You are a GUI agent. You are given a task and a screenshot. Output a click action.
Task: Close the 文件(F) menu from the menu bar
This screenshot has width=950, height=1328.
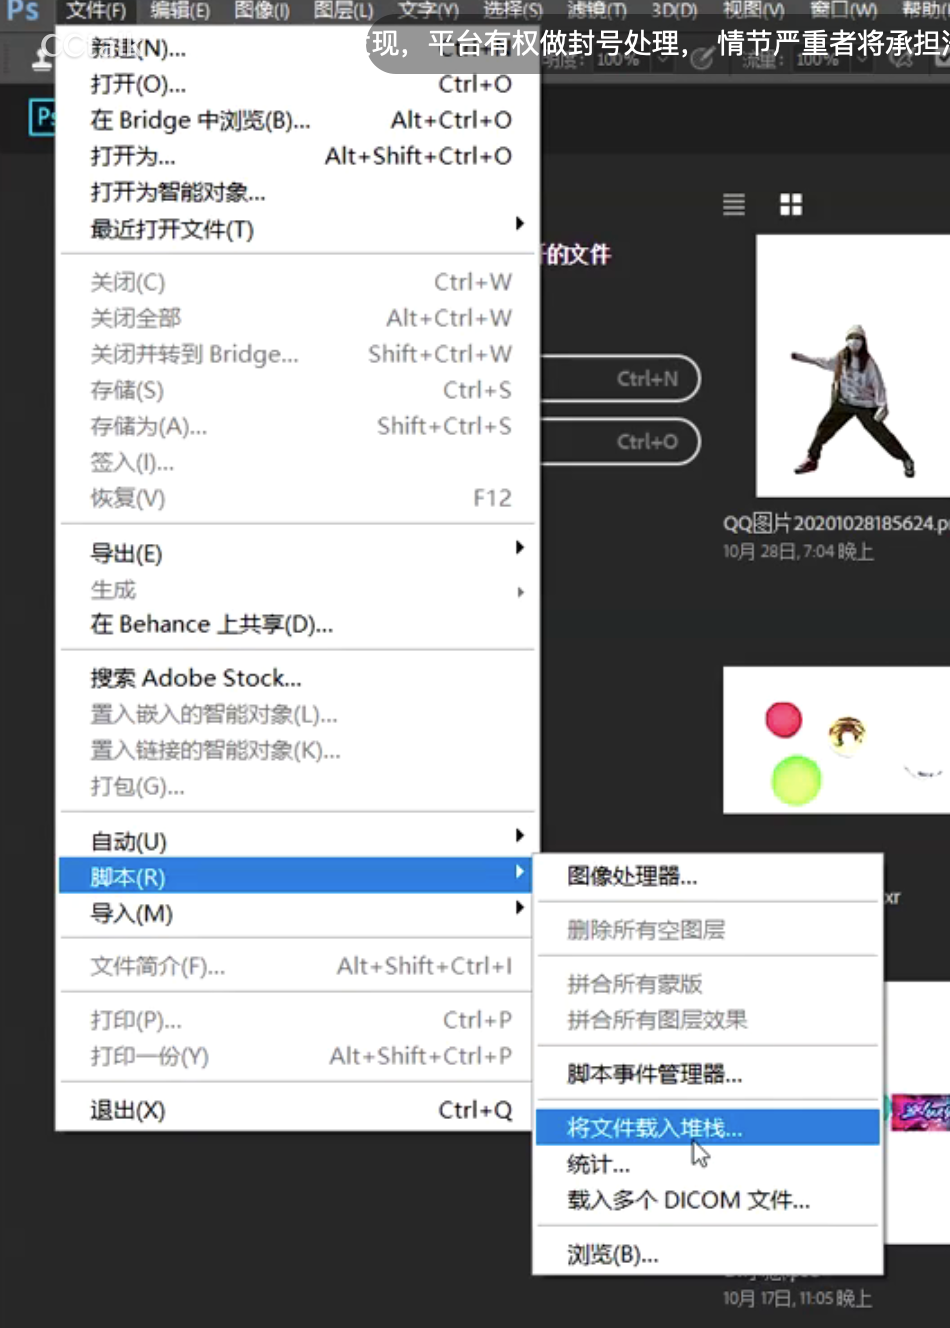coord(96,11)
